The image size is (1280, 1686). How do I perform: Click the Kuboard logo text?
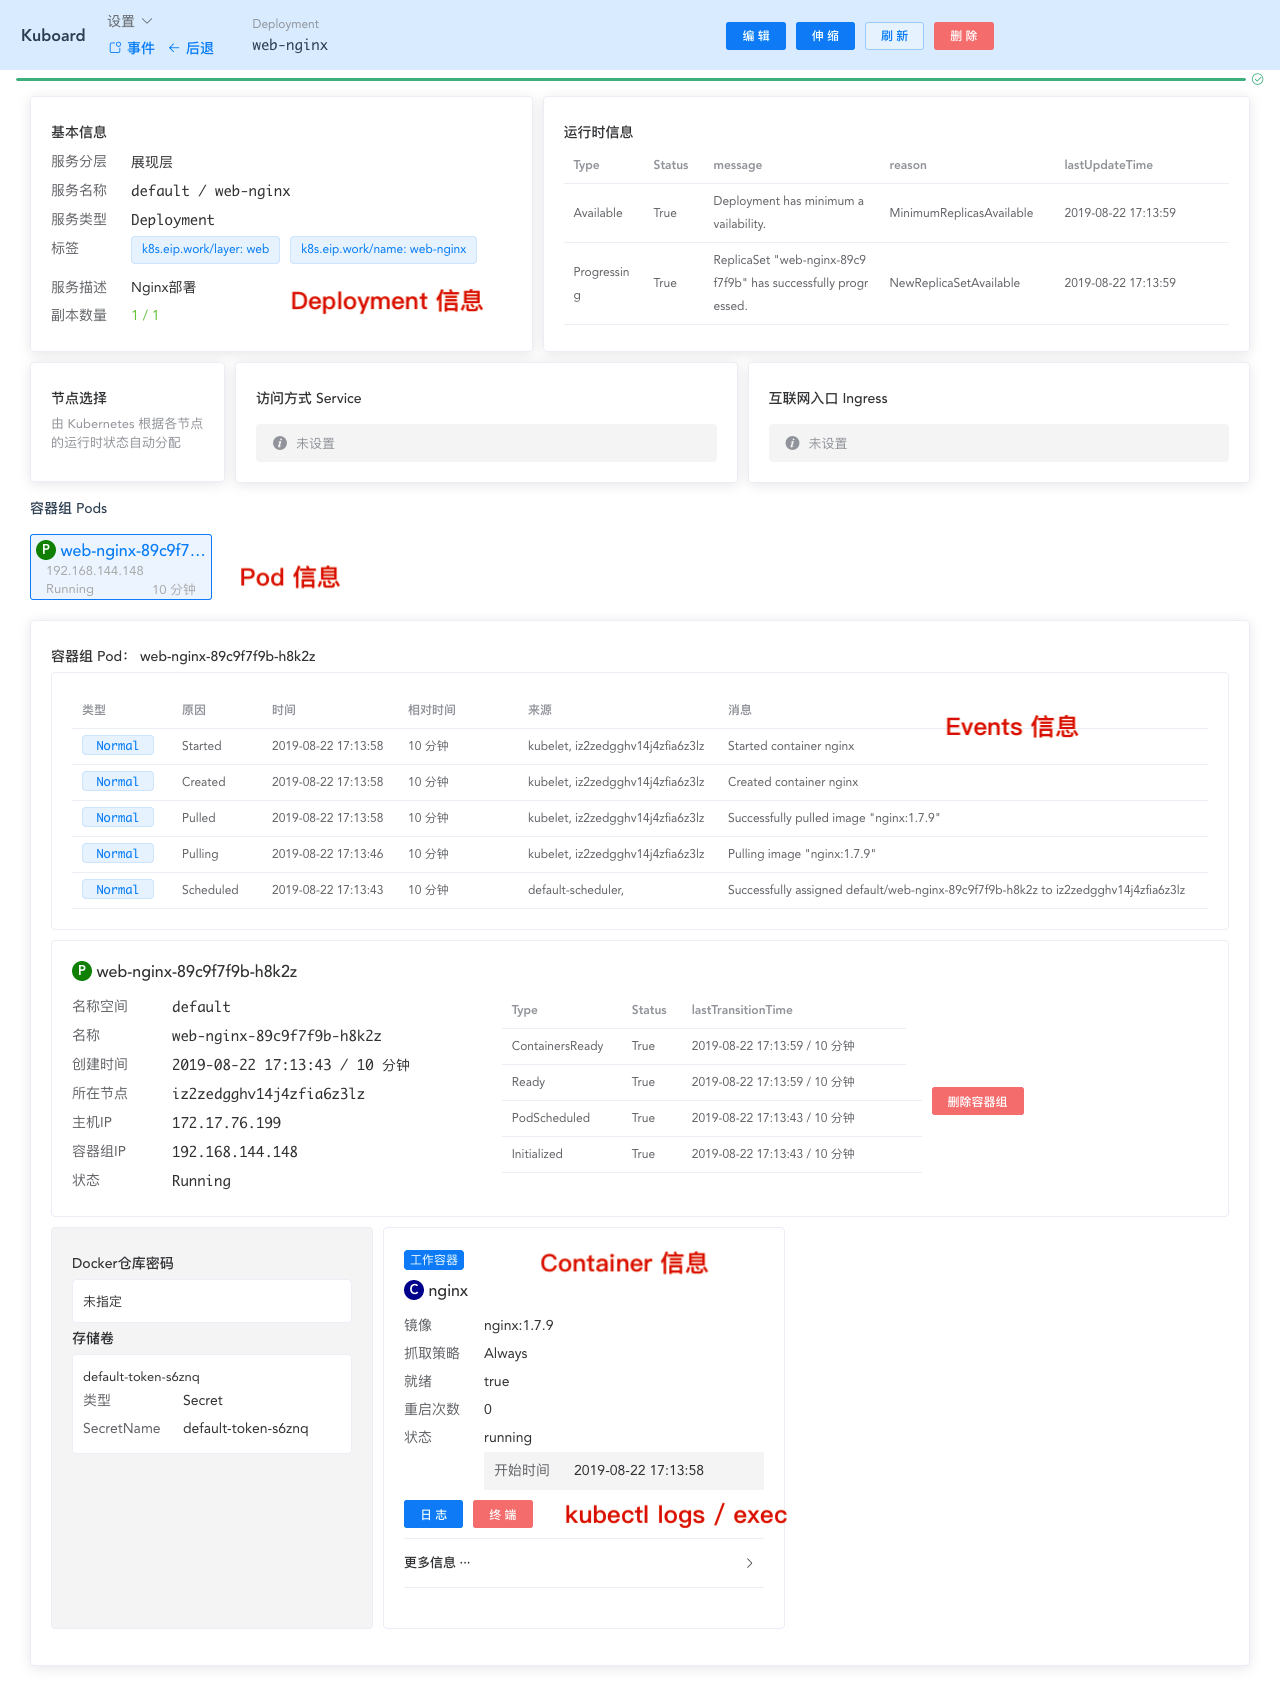coord(53,35)
